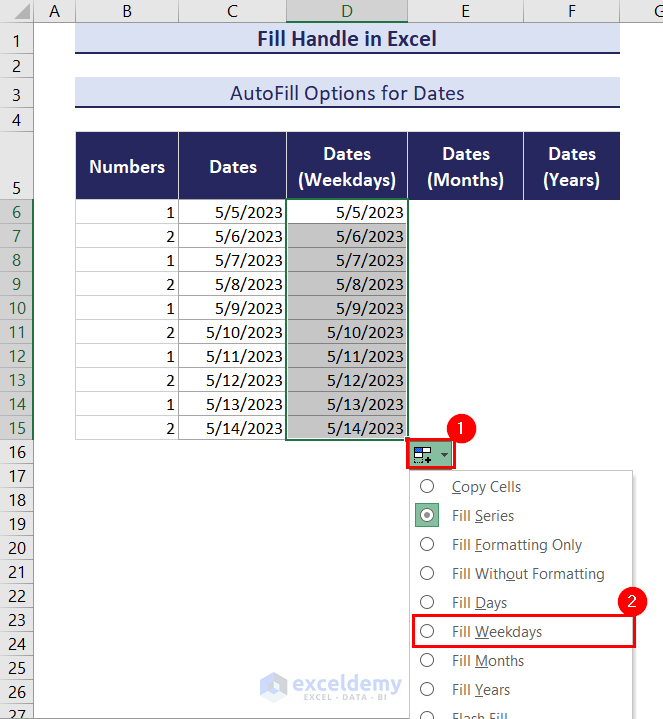663x719 pixels.
Task: Click cell C9 with date 5/8/2023
Action: (232, 284)
